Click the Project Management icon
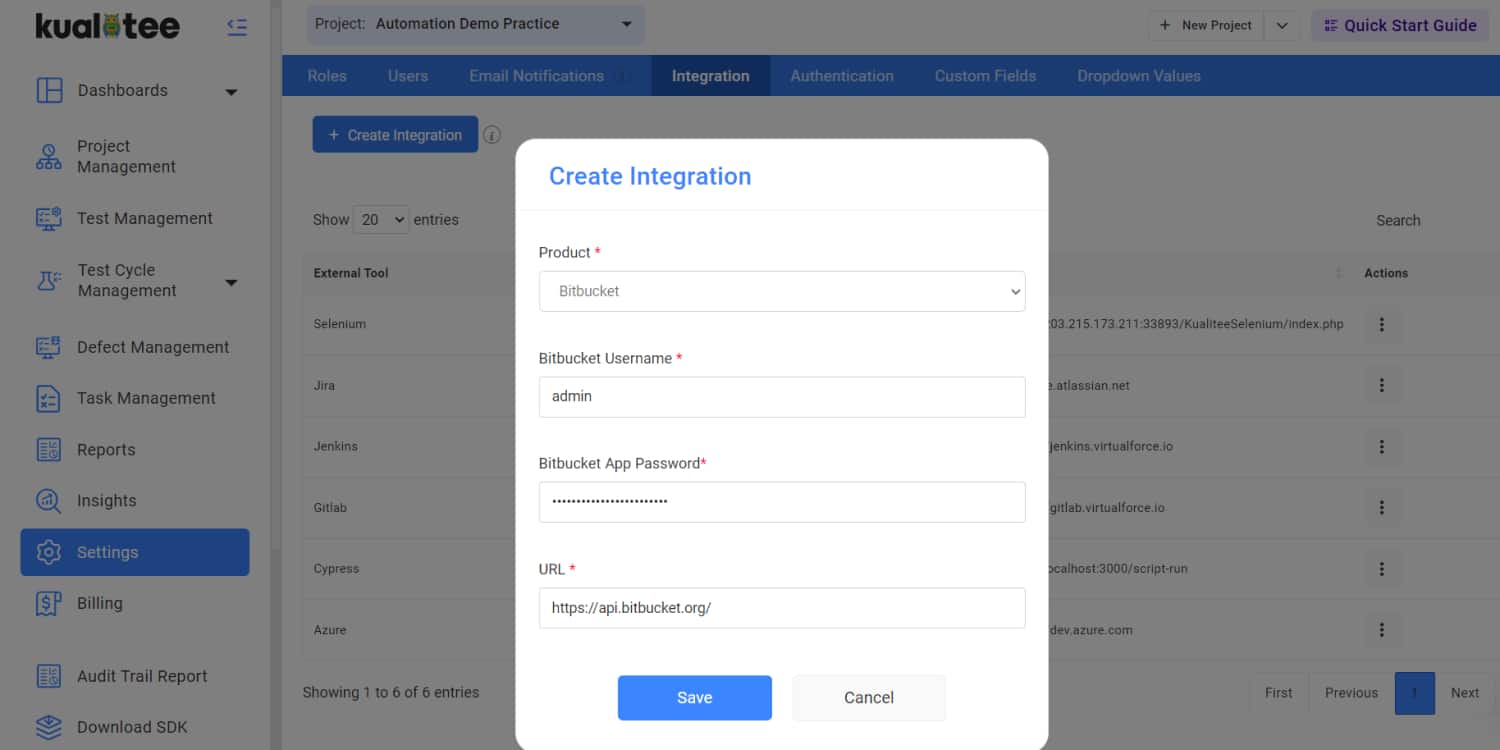This screenshot has width=1500, height=750. tap(49, 157)
